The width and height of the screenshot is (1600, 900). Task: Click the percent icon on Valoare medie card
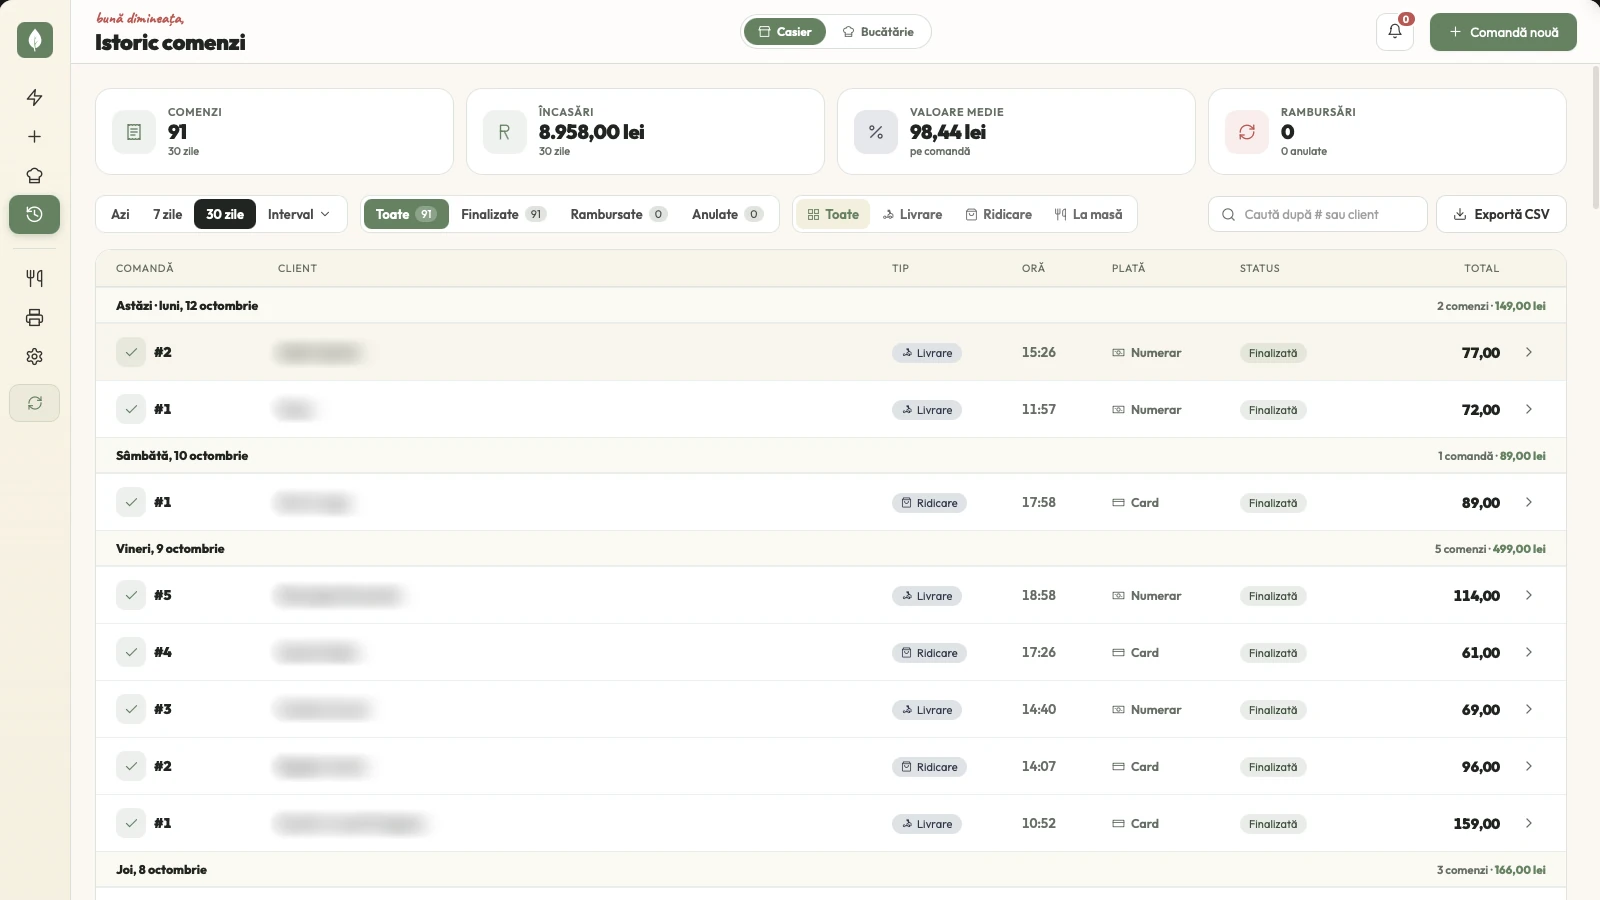pyautogui.click(x=876, y=132)
